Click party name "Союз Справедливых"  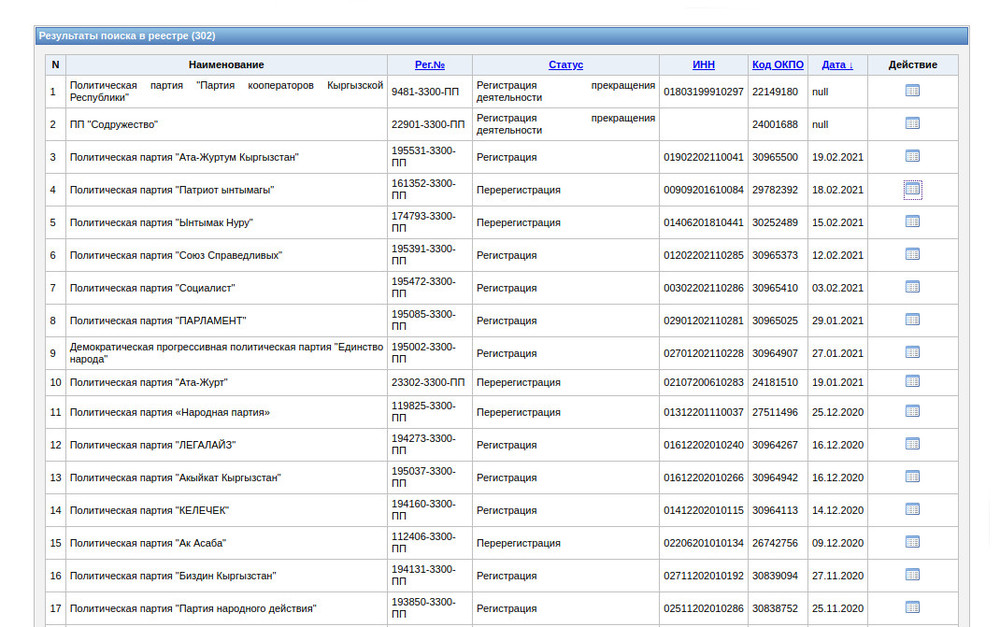point(176,255)
